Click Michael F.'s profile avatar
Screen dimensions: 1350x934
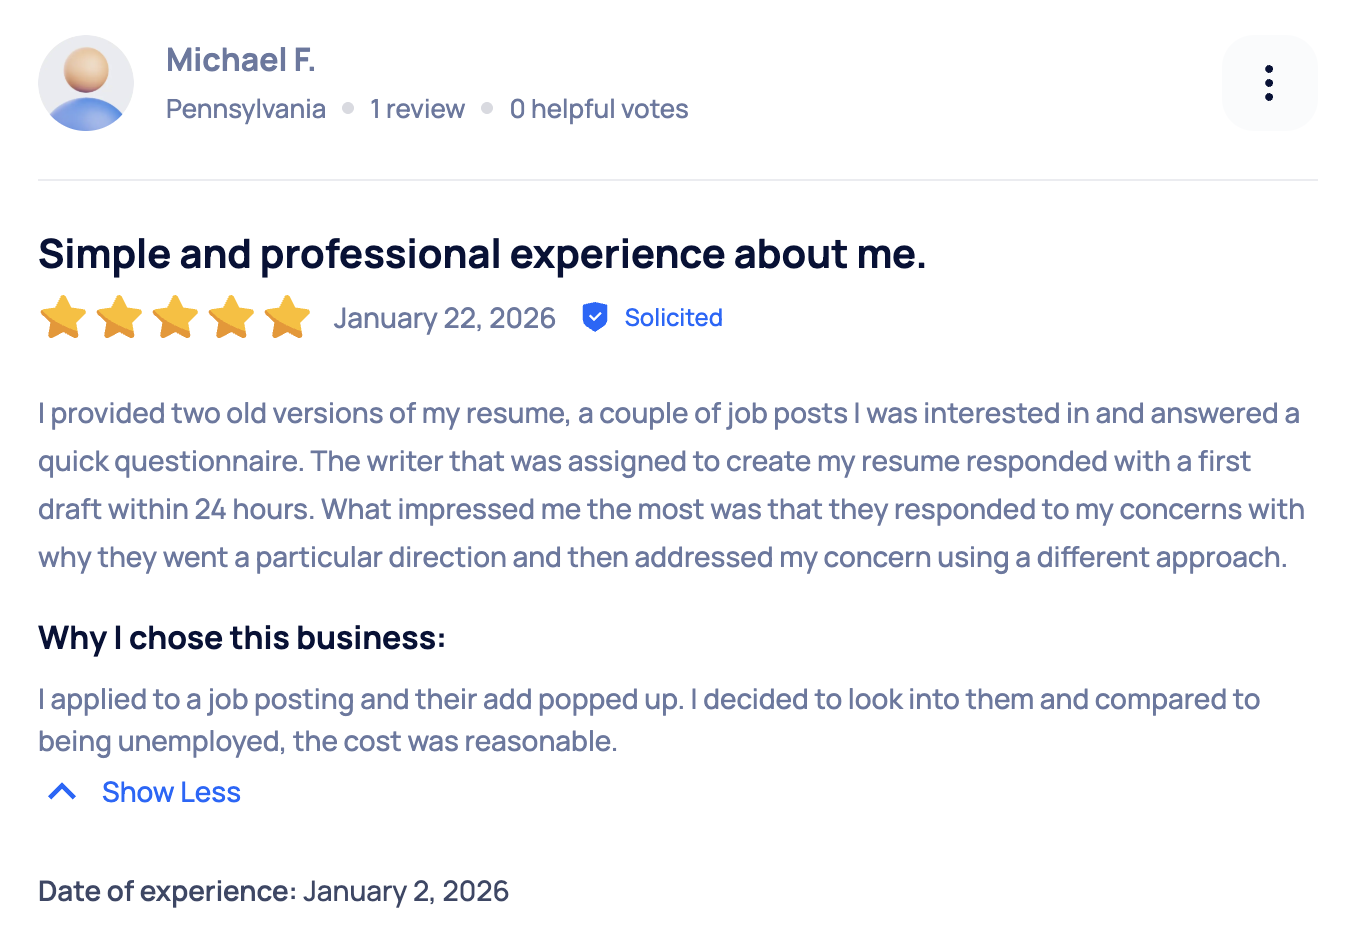coord(85,83)
